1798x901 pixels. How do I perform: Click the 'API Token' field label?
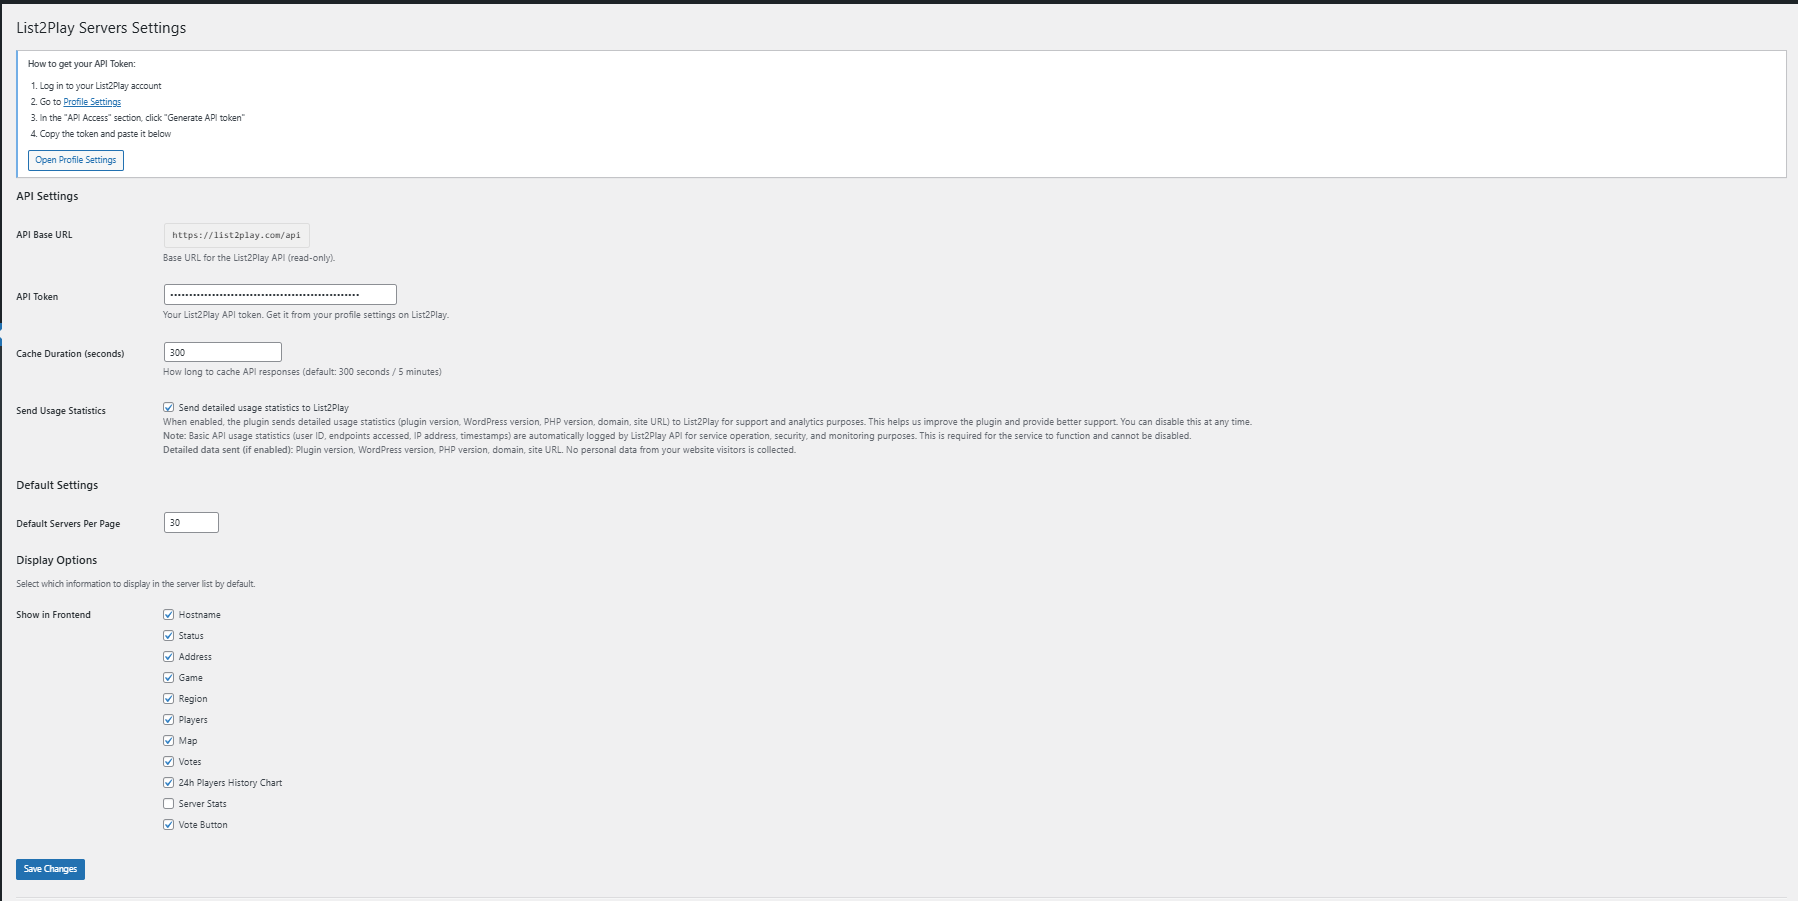tap(37, 297)
